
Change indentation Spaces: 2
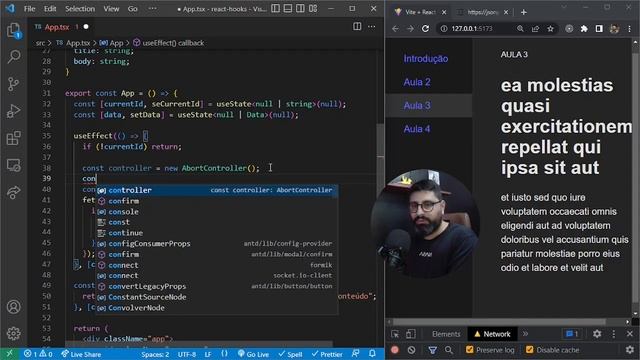pos(155,354)
